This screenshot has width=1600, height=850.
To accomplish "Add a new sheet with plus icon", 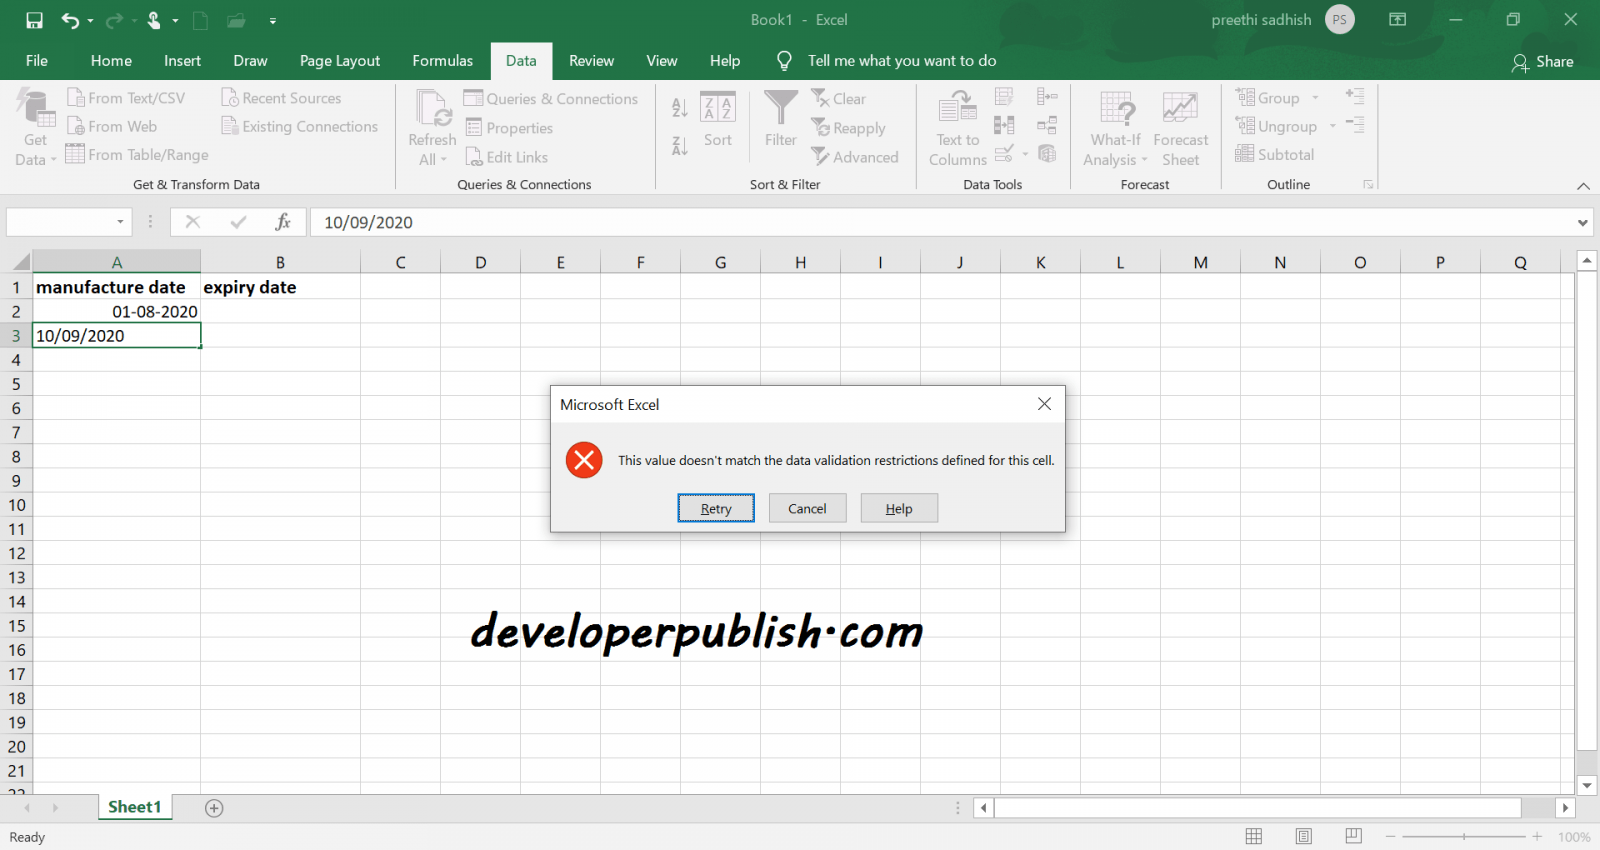I will tap(214, 808).
